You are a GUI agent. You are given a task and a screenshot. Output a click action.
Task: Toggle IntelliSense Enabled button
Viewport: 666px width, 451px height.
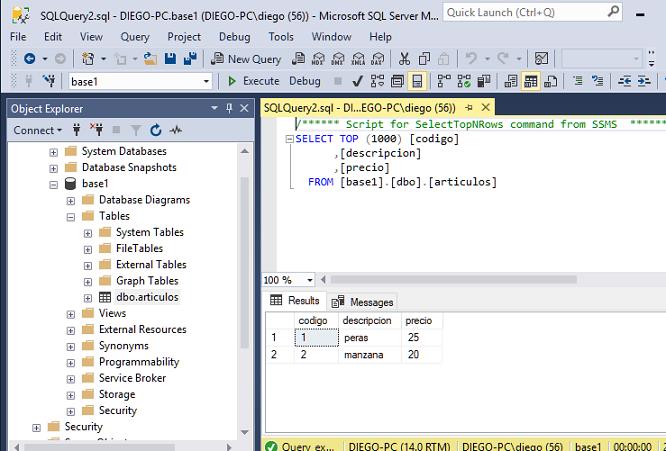click(x=417, y=81)
